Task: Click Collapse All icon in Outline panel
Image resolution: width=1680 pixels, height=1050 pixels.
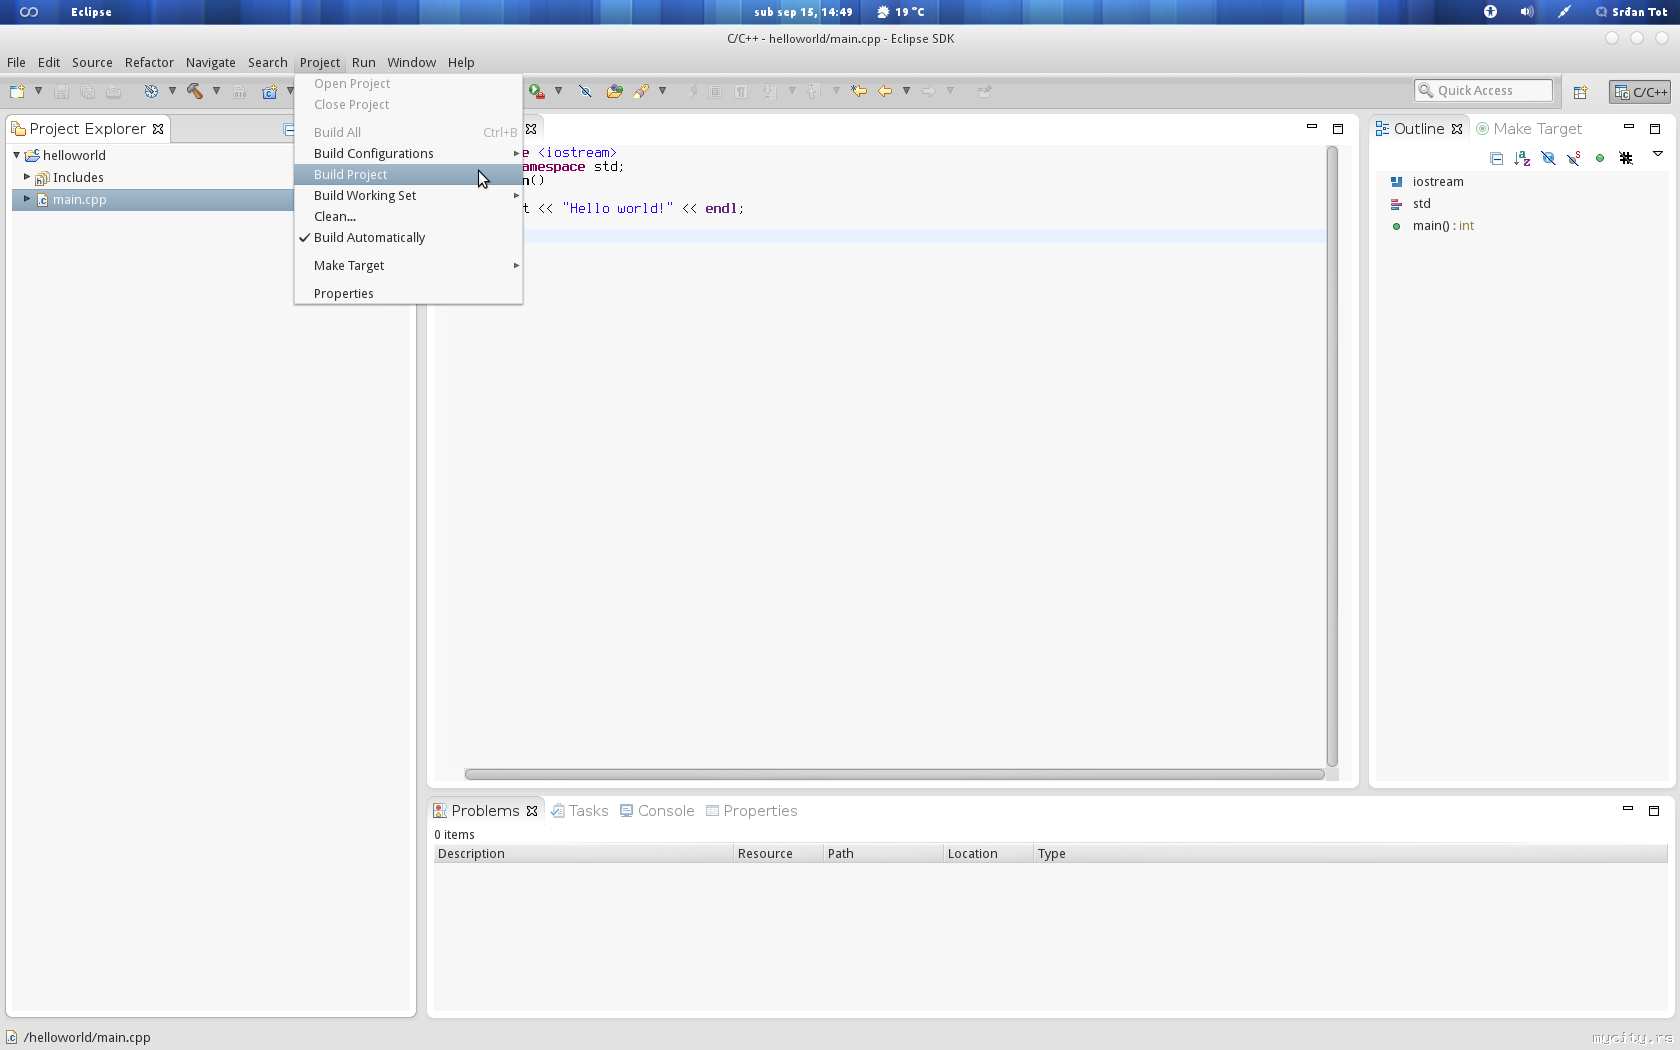Action: (x=1496, y=158)
